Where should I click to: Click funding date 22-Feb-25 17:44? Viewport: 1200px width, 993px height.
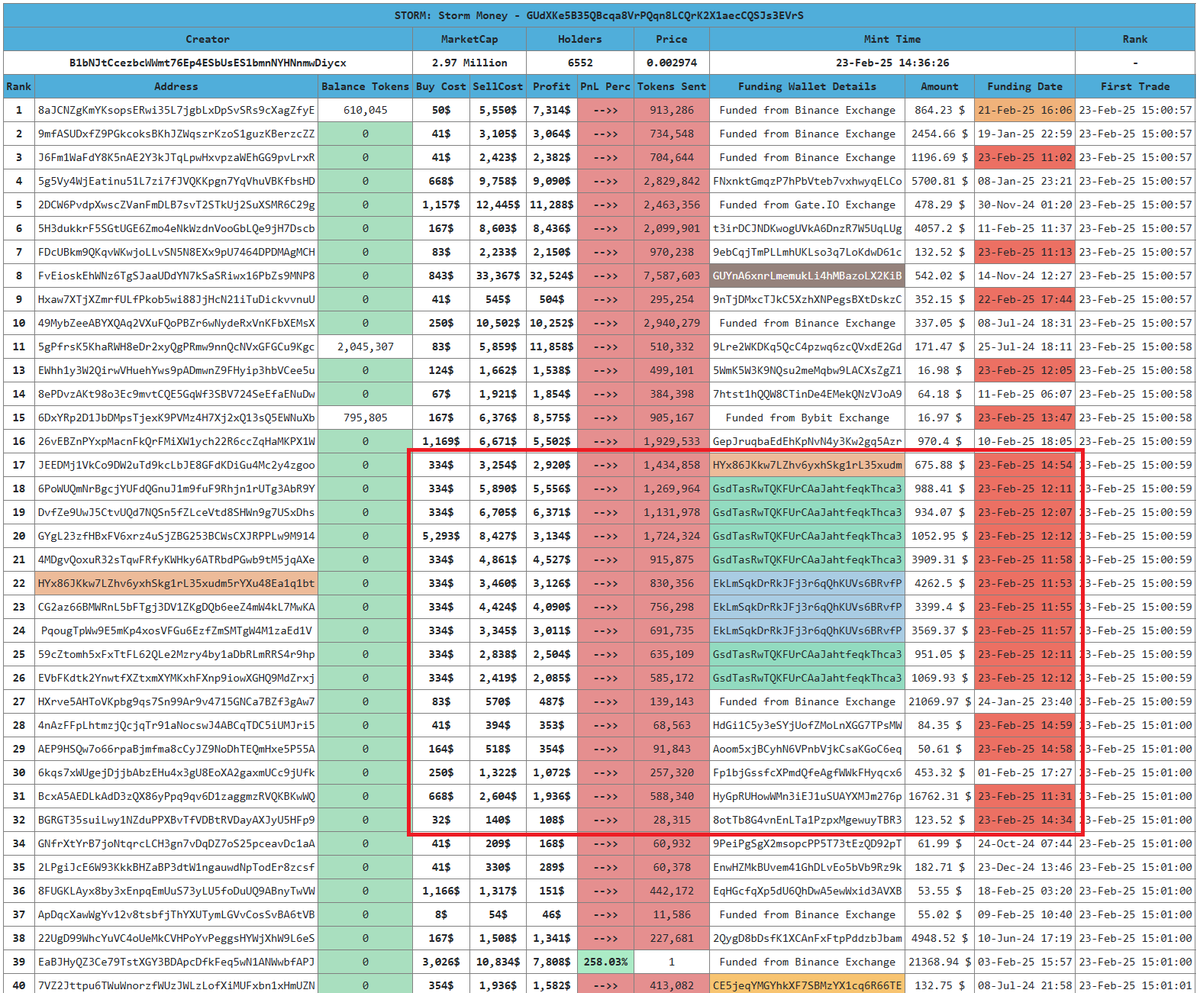[1024, 299]
